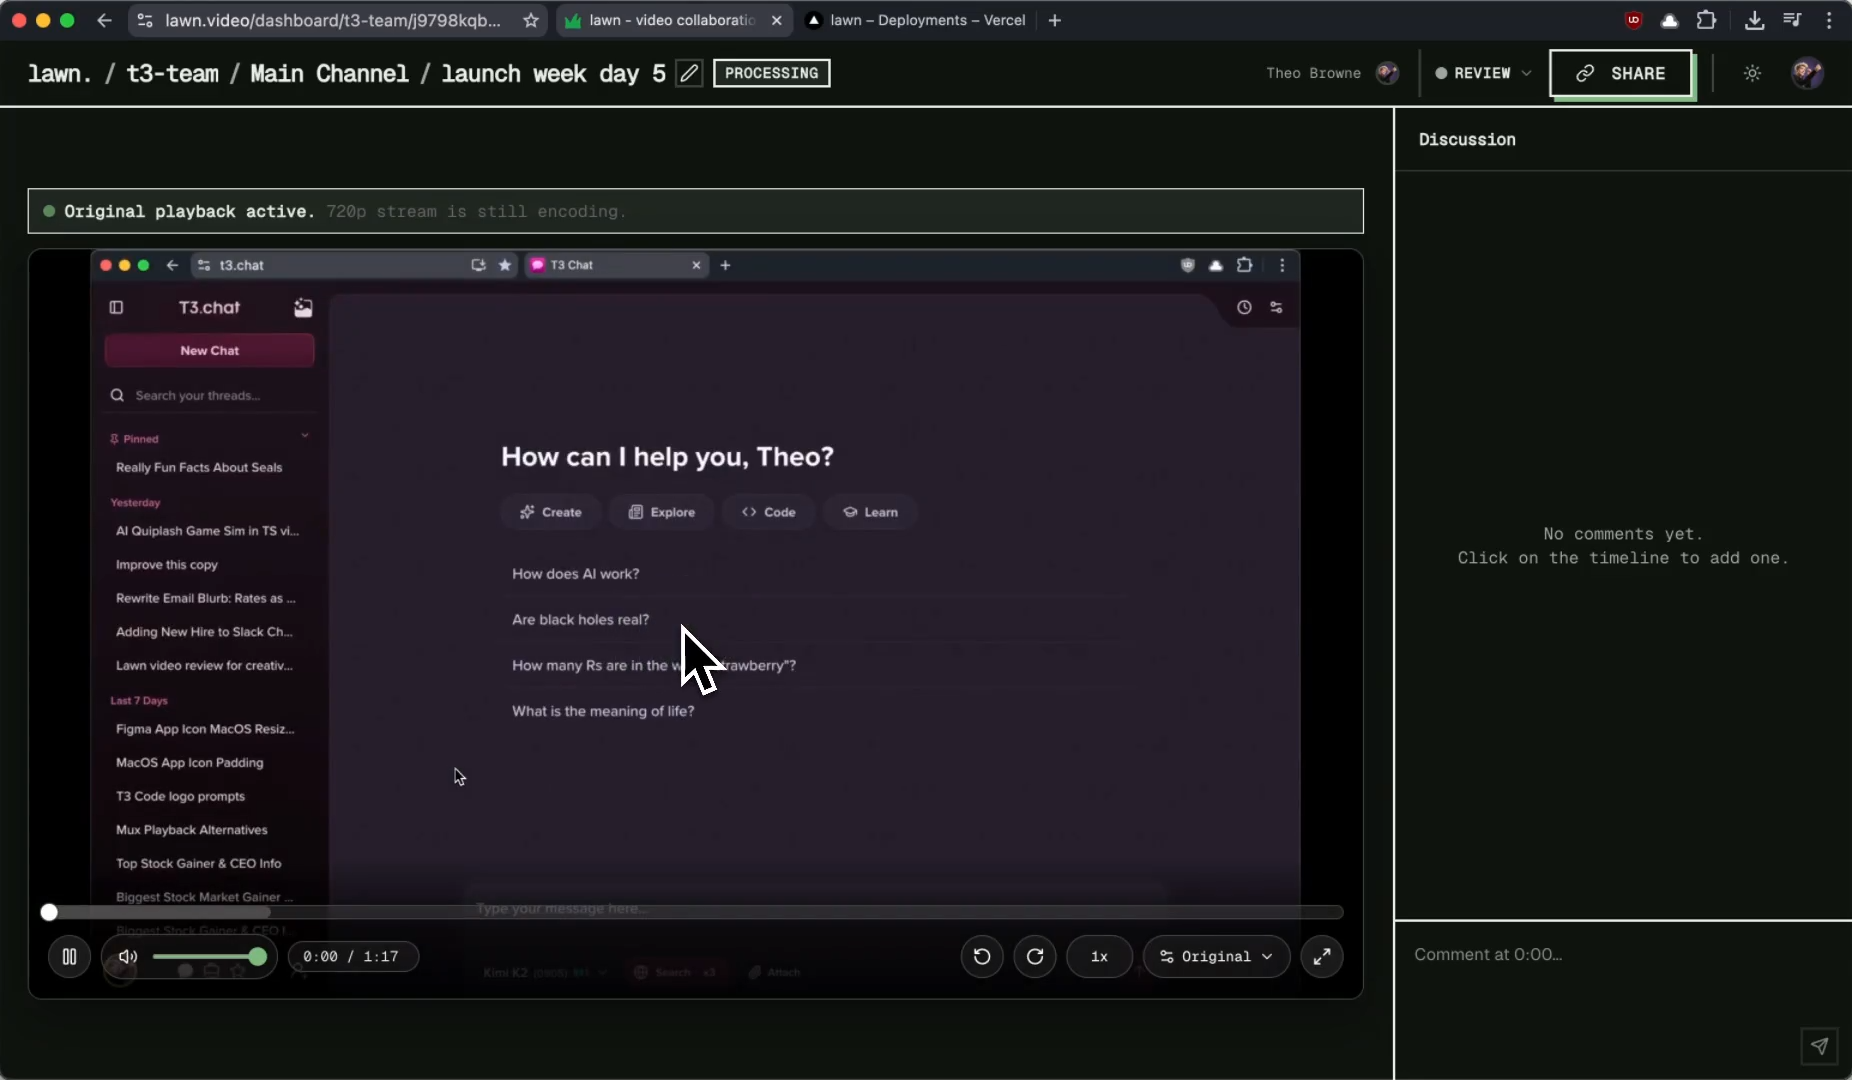The image size is (1852, 1080).
Task: Skip forward using the forward arrow icon
Action: 1036,956
